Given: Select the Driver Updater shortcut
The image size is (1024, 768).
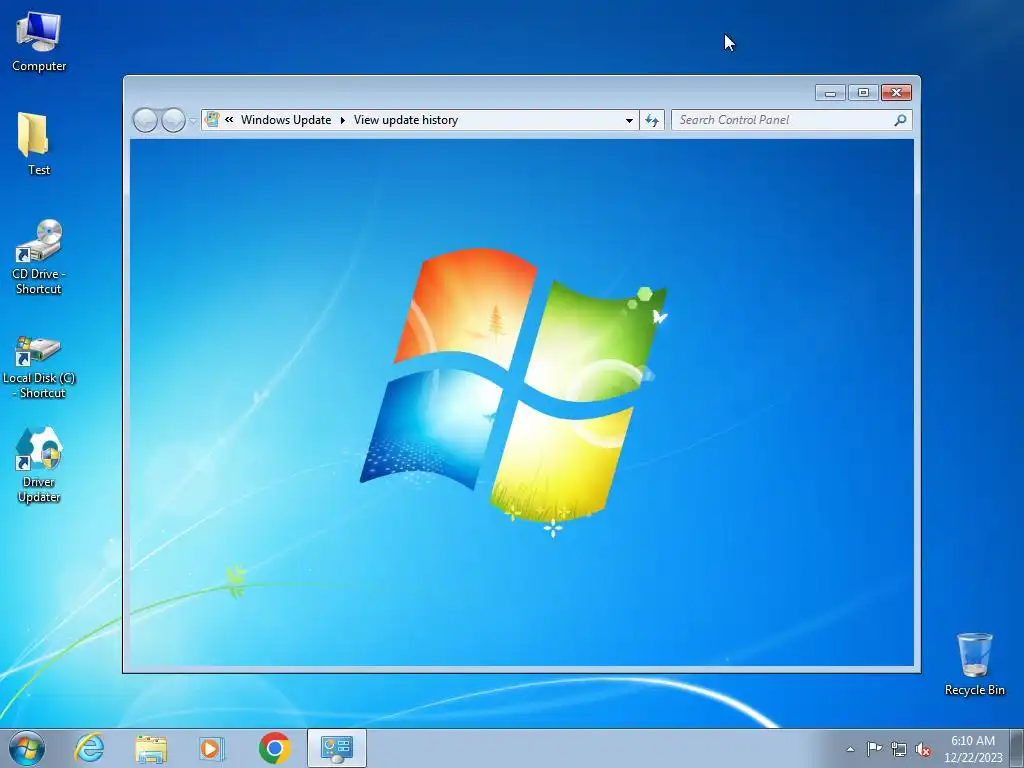Looking at the screenshot, I should 39,465.
